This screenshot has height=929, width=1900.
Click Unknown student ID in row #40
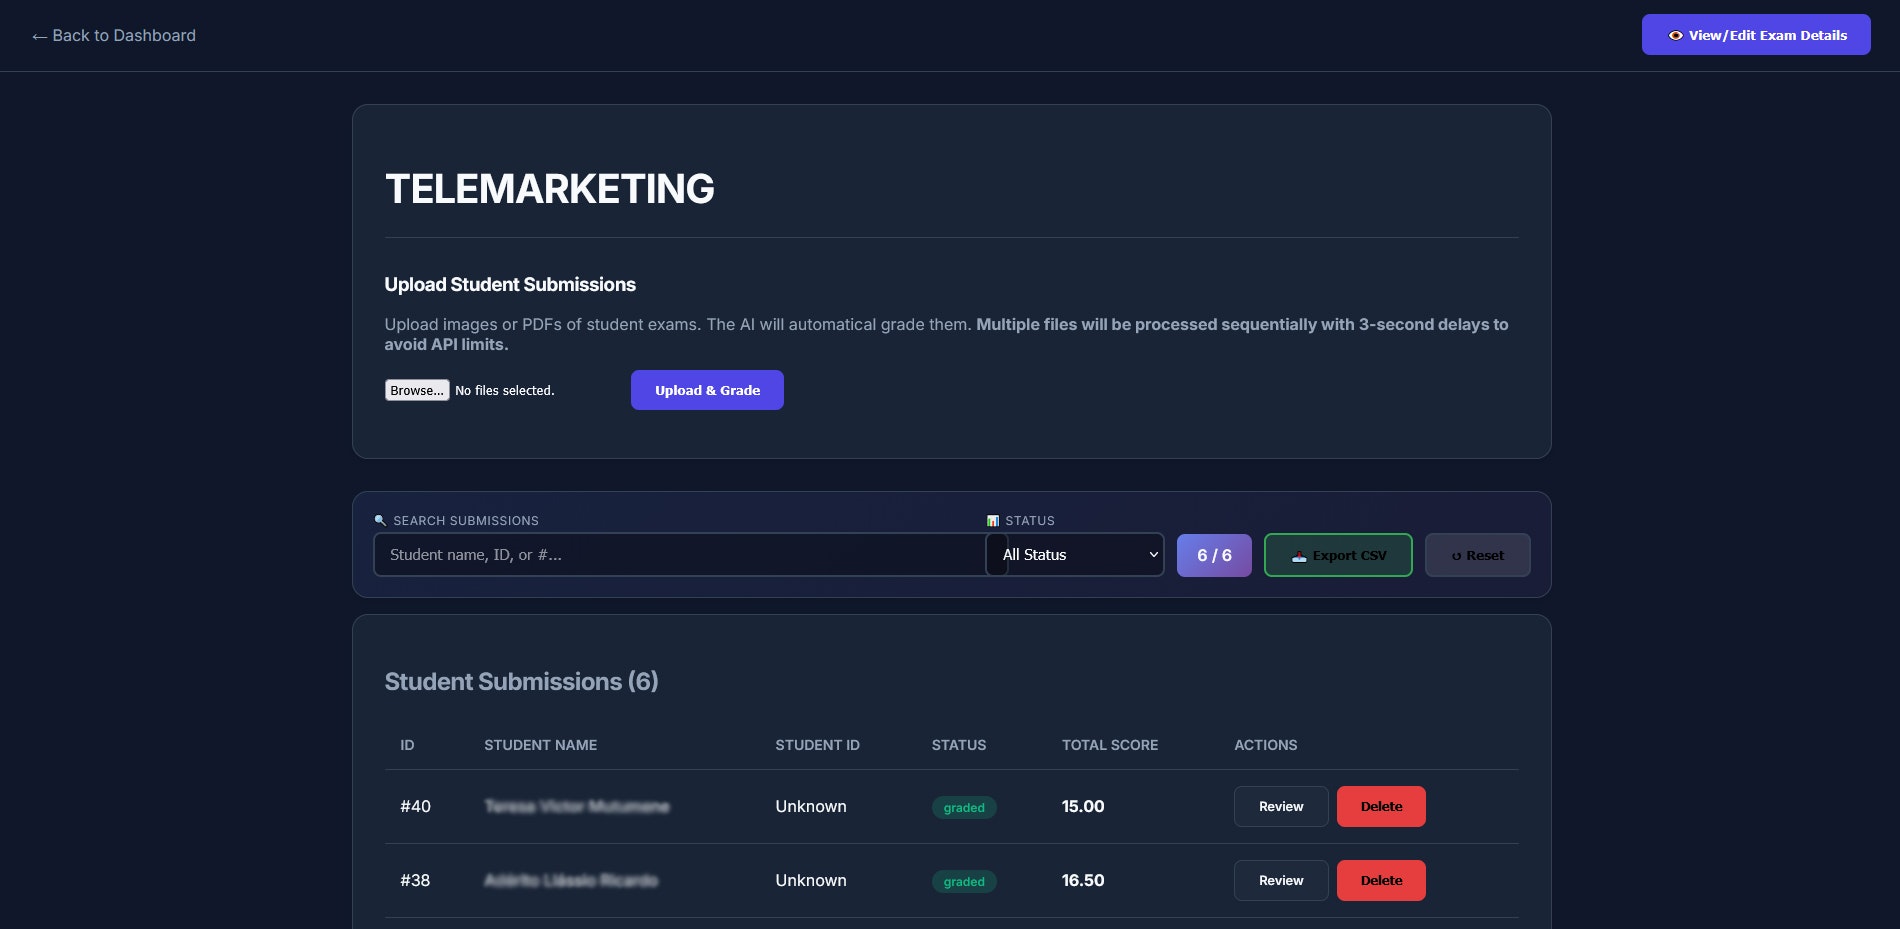[811, 806]
